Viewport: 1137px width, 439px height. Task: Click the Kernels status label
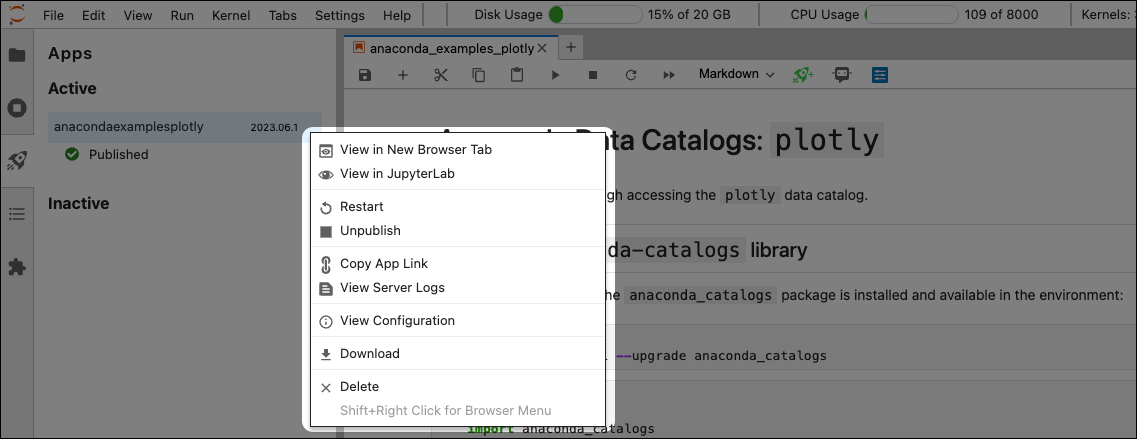1108,15
